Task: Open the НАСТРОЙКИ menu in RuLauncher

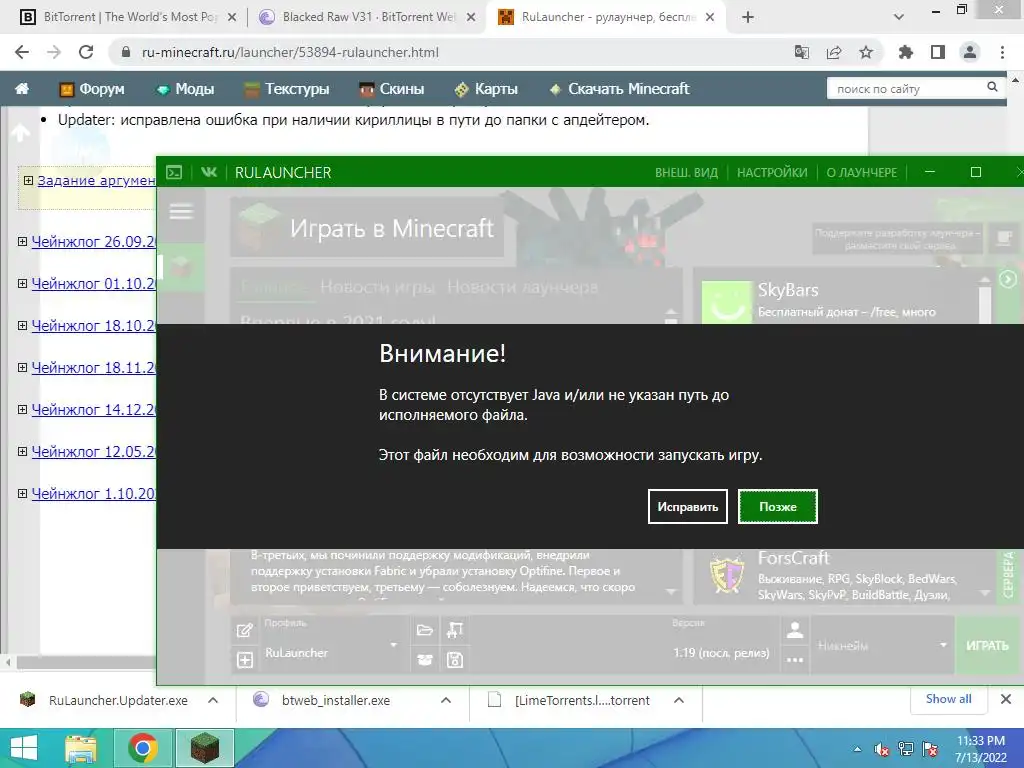Action: click(772, 172)
